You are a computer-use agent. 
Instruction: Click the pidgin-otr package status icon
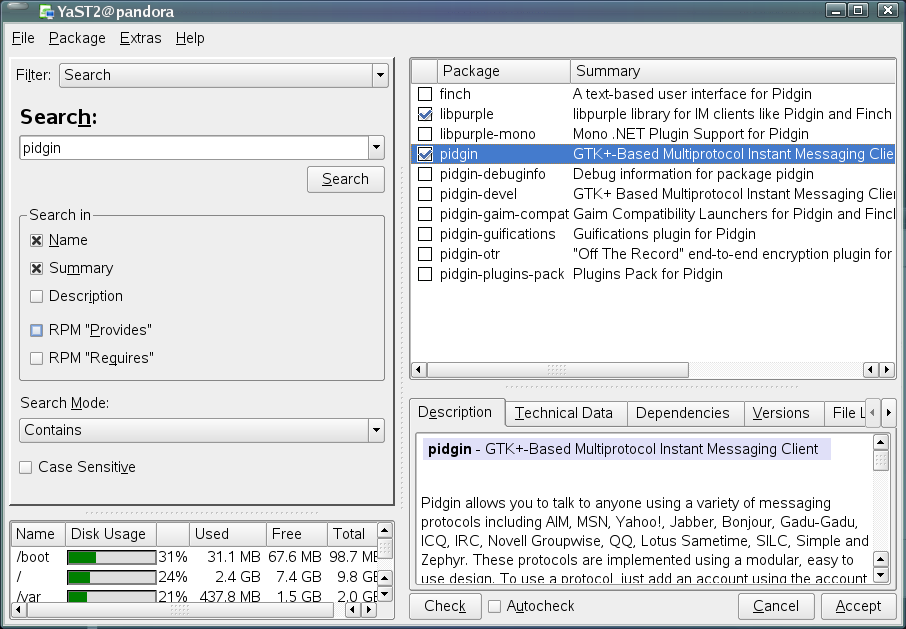(x=425, y=254)
